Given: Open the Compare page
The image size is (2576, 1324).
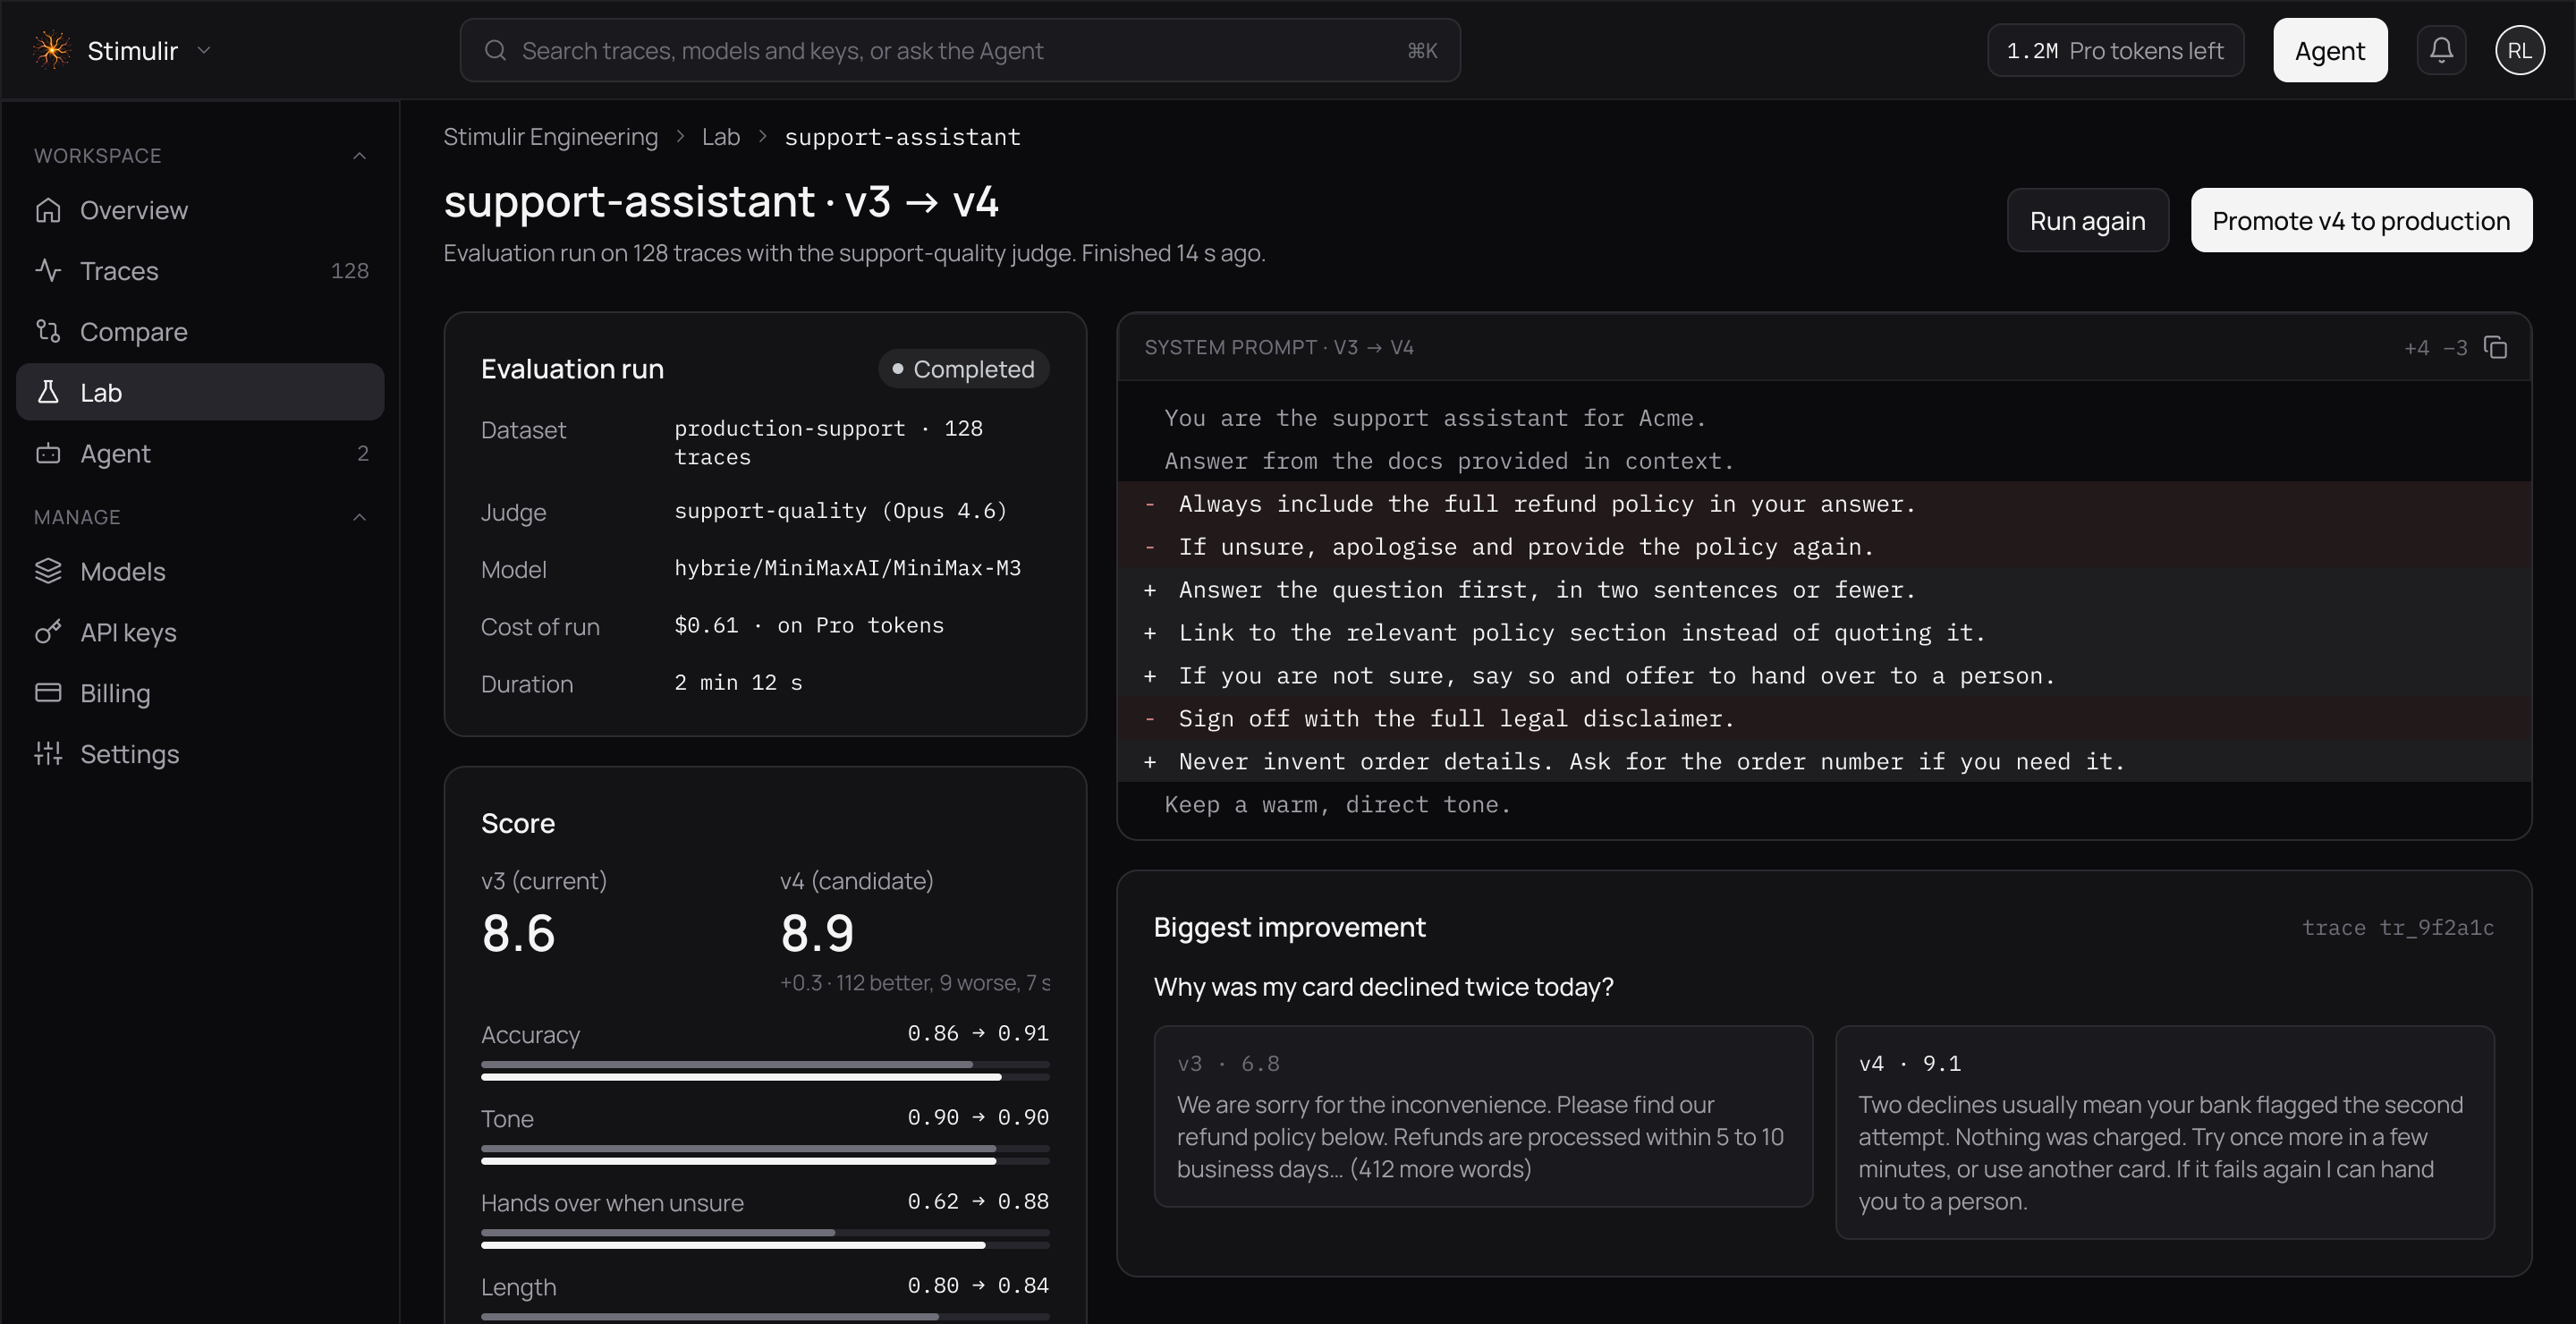Looking at the screenshot, I should point(200,331).
